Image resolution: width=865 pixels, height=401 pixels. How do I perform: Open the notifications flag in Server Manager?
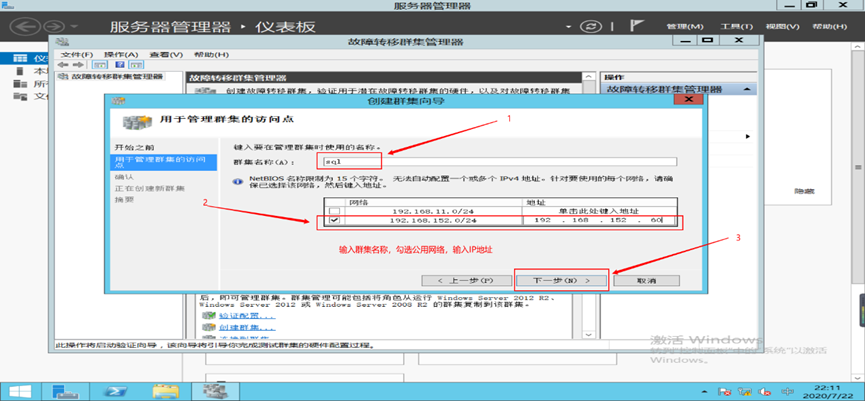click(637, 26)
